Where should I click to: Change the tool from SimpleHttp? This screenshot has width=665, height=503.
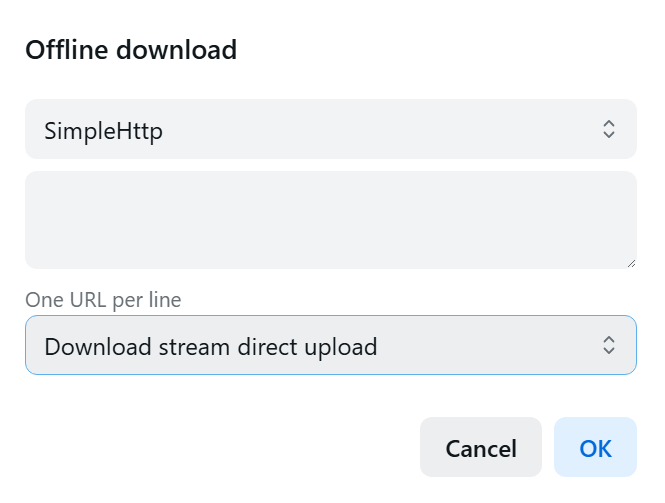point(330,129)
